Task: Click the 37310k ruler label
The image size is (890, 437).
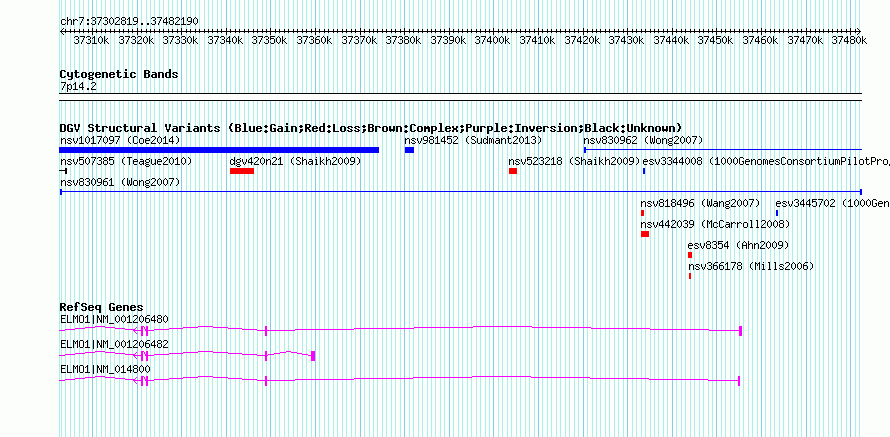Action: (x=91, y=40)
